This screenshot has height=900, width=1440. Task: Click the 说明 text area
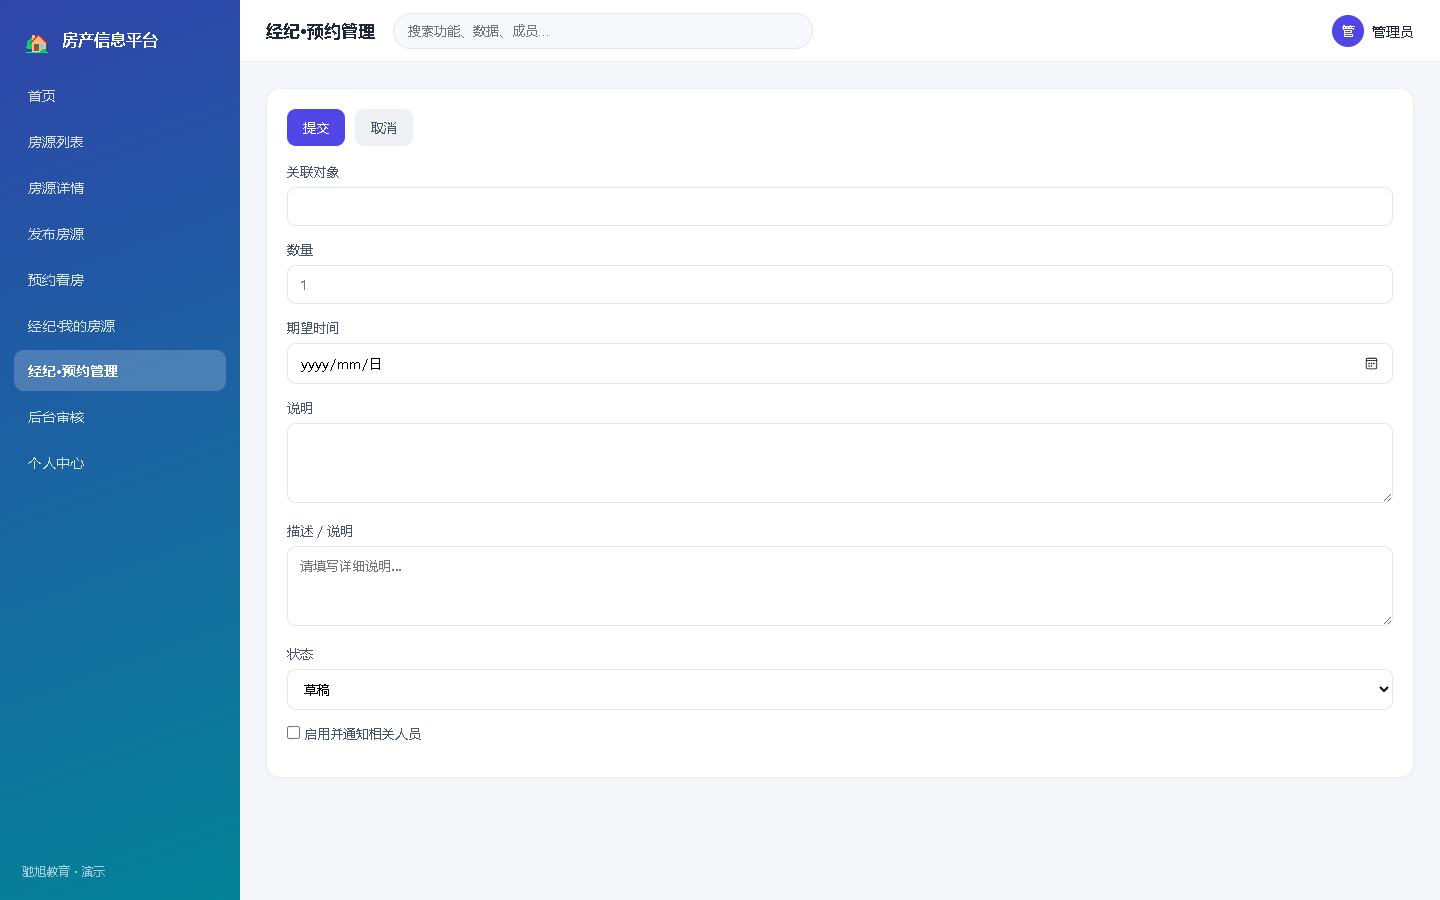(839, 463)
